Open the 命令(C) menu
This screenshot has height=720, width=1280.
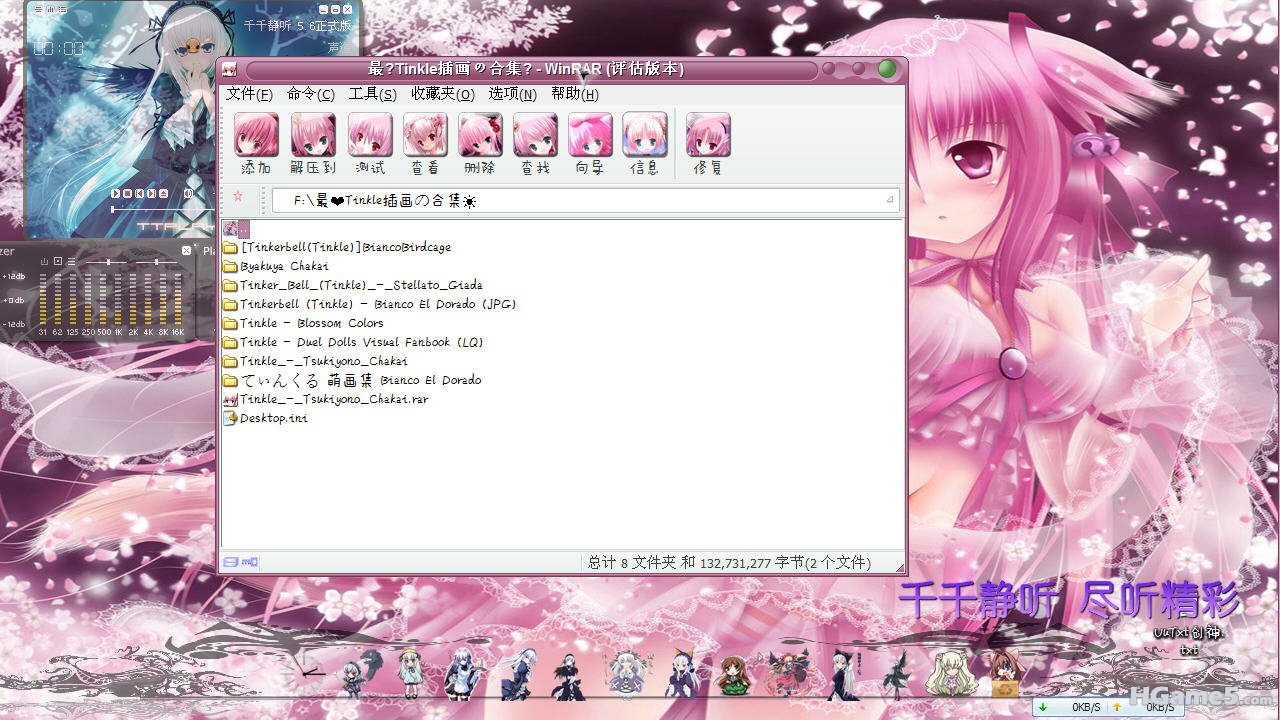(310, 94)
